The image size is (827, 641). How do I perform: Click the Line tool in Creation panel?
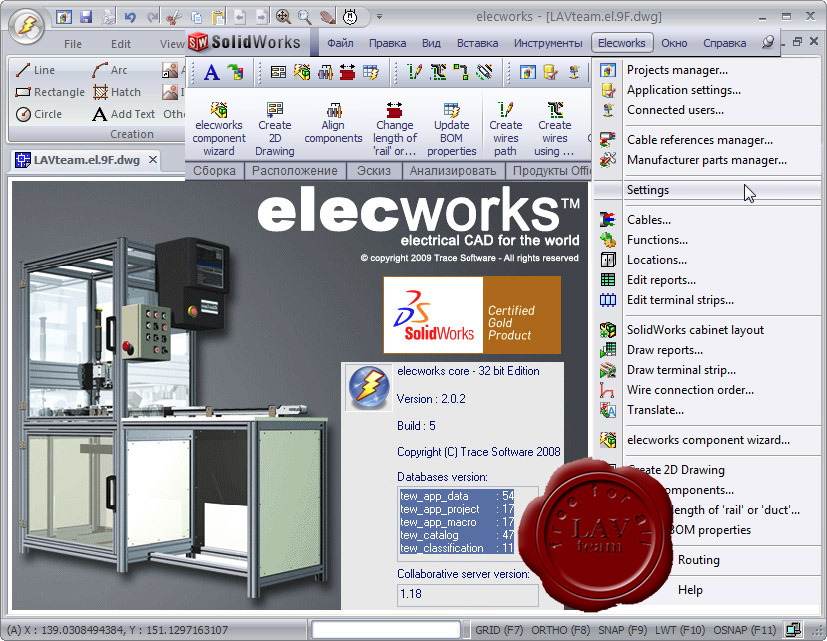35,70
